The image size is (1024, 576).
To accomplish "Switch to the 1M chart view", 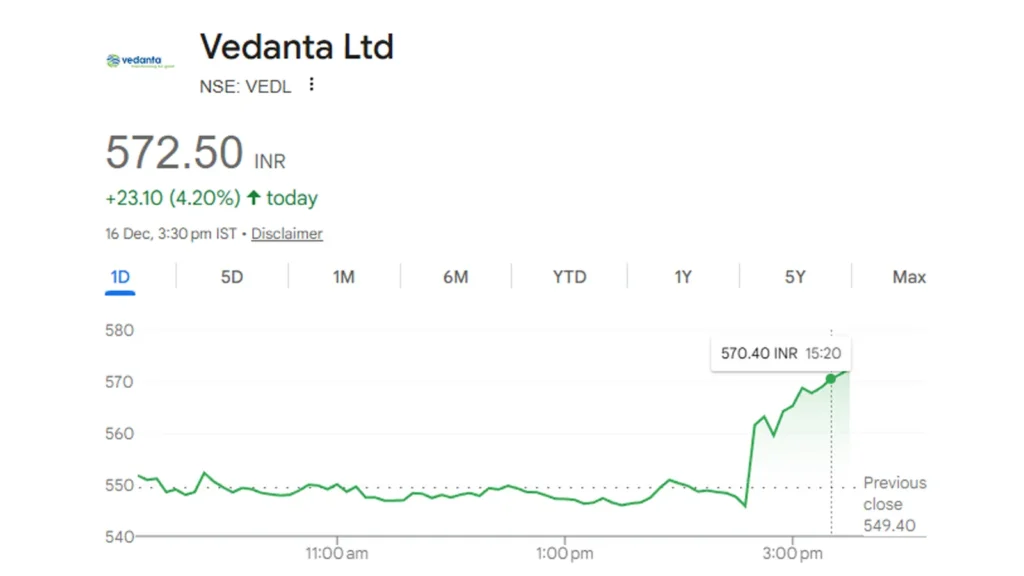I will coord(344,277).
